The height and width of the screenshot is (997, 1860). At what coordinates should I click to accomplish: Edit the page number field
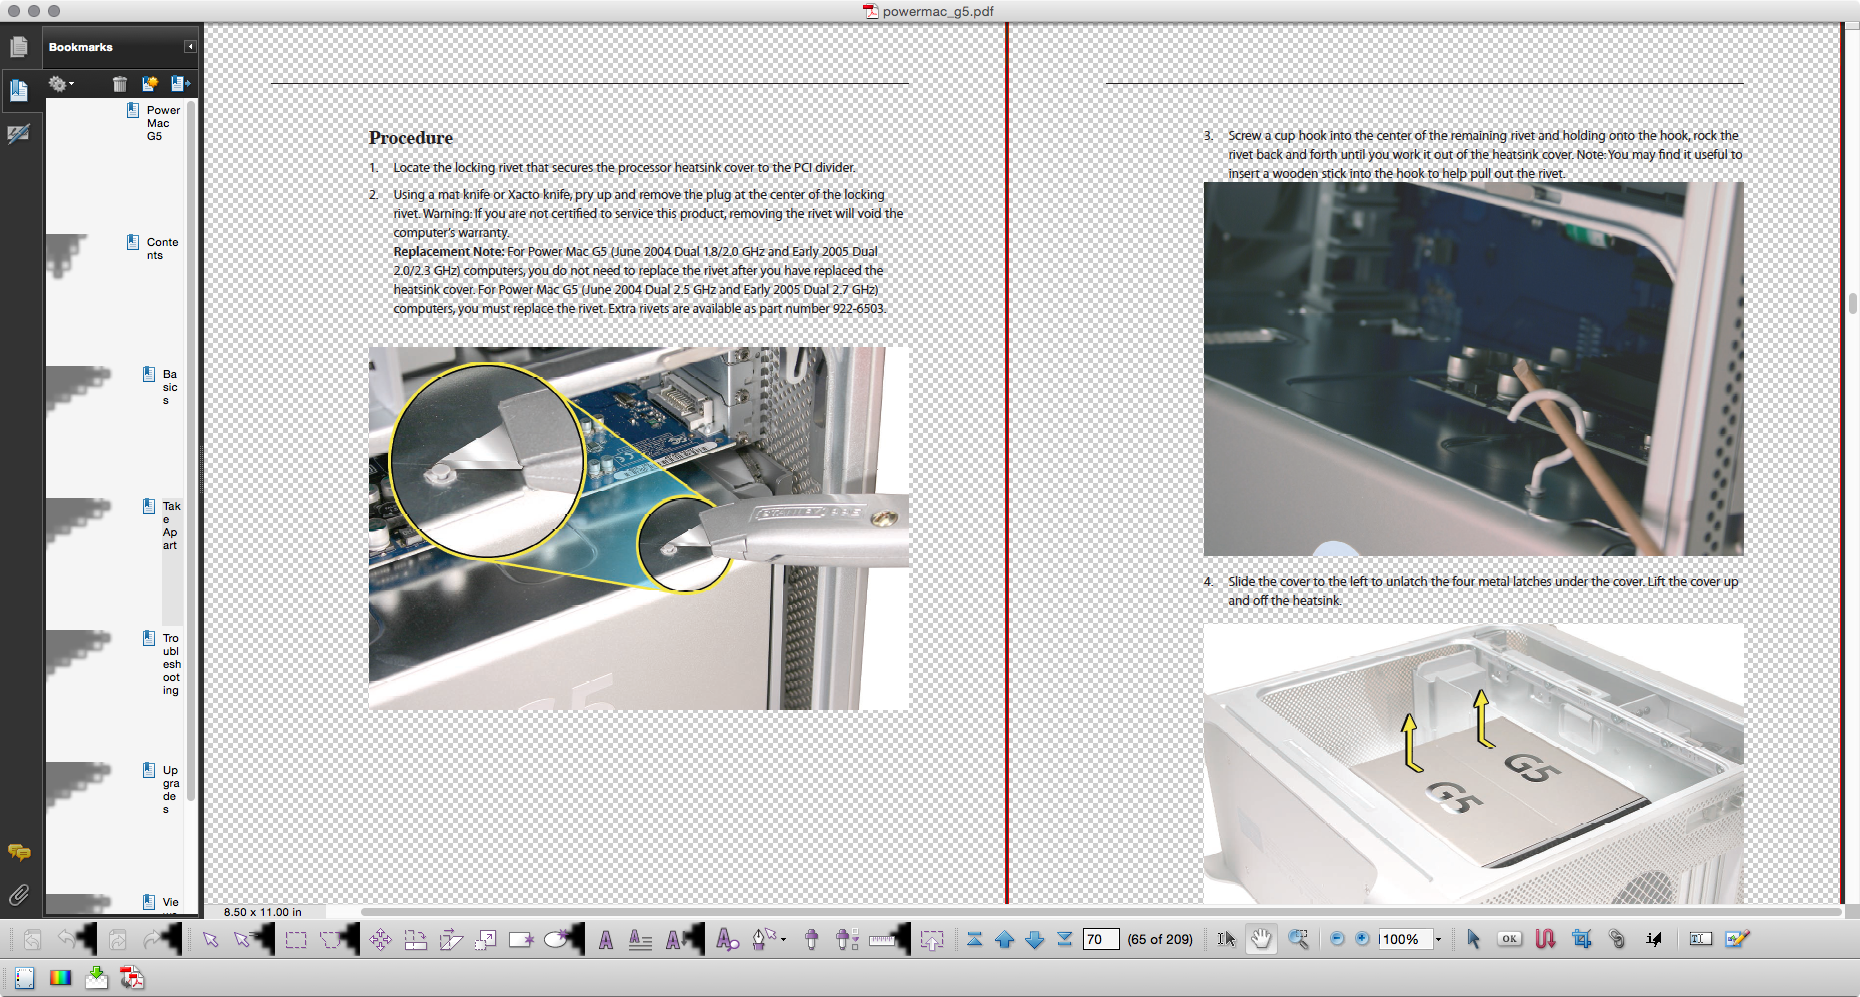1100,939
